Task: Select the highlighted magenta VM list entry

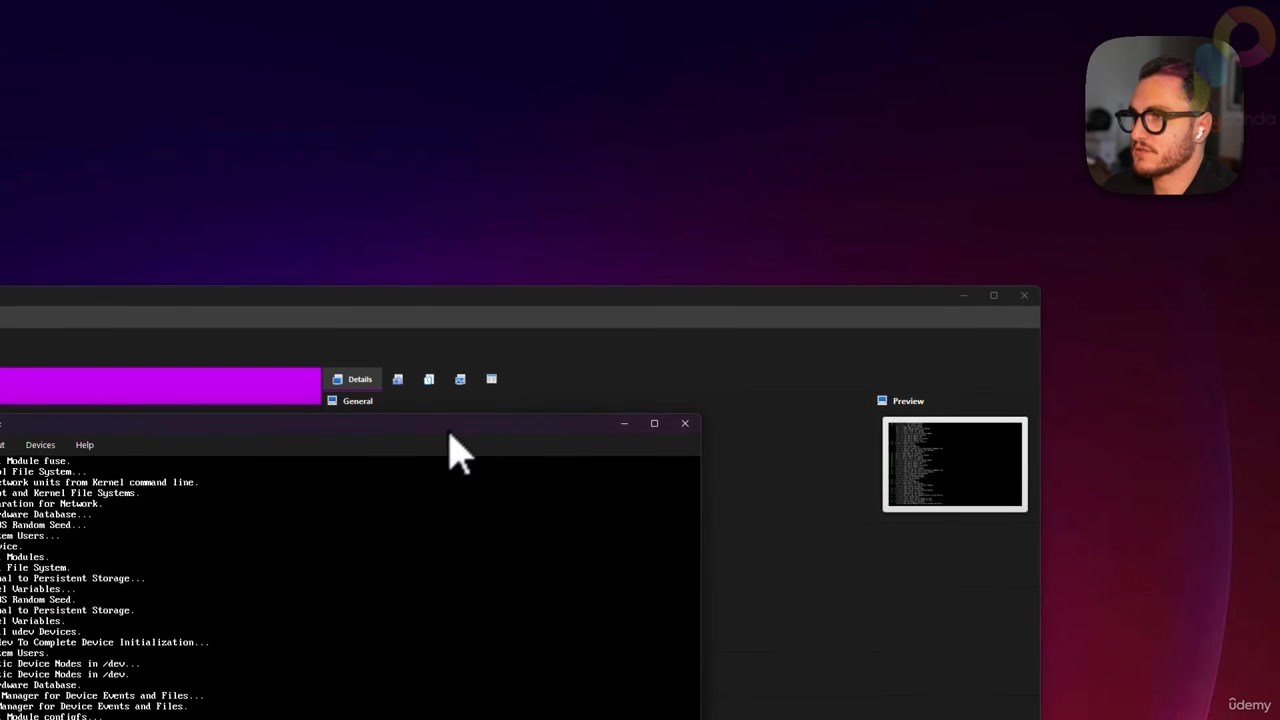Action: (x=160, y=386)
